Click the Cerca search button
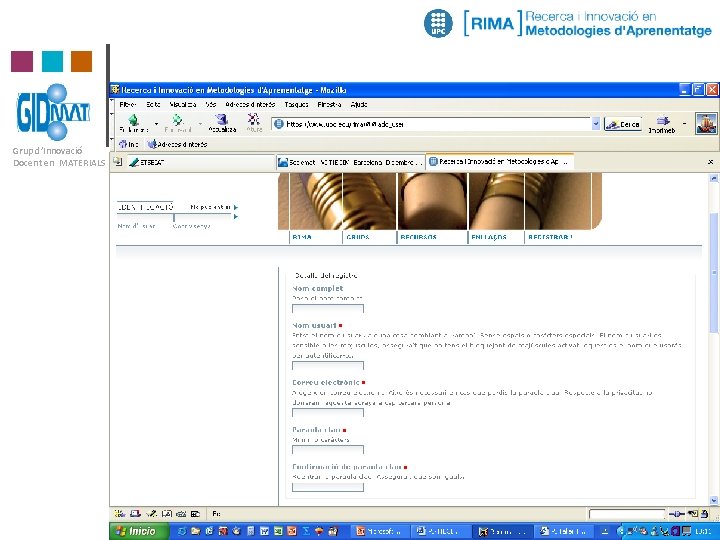The image size is (720, 540). (x=623, y=124)
